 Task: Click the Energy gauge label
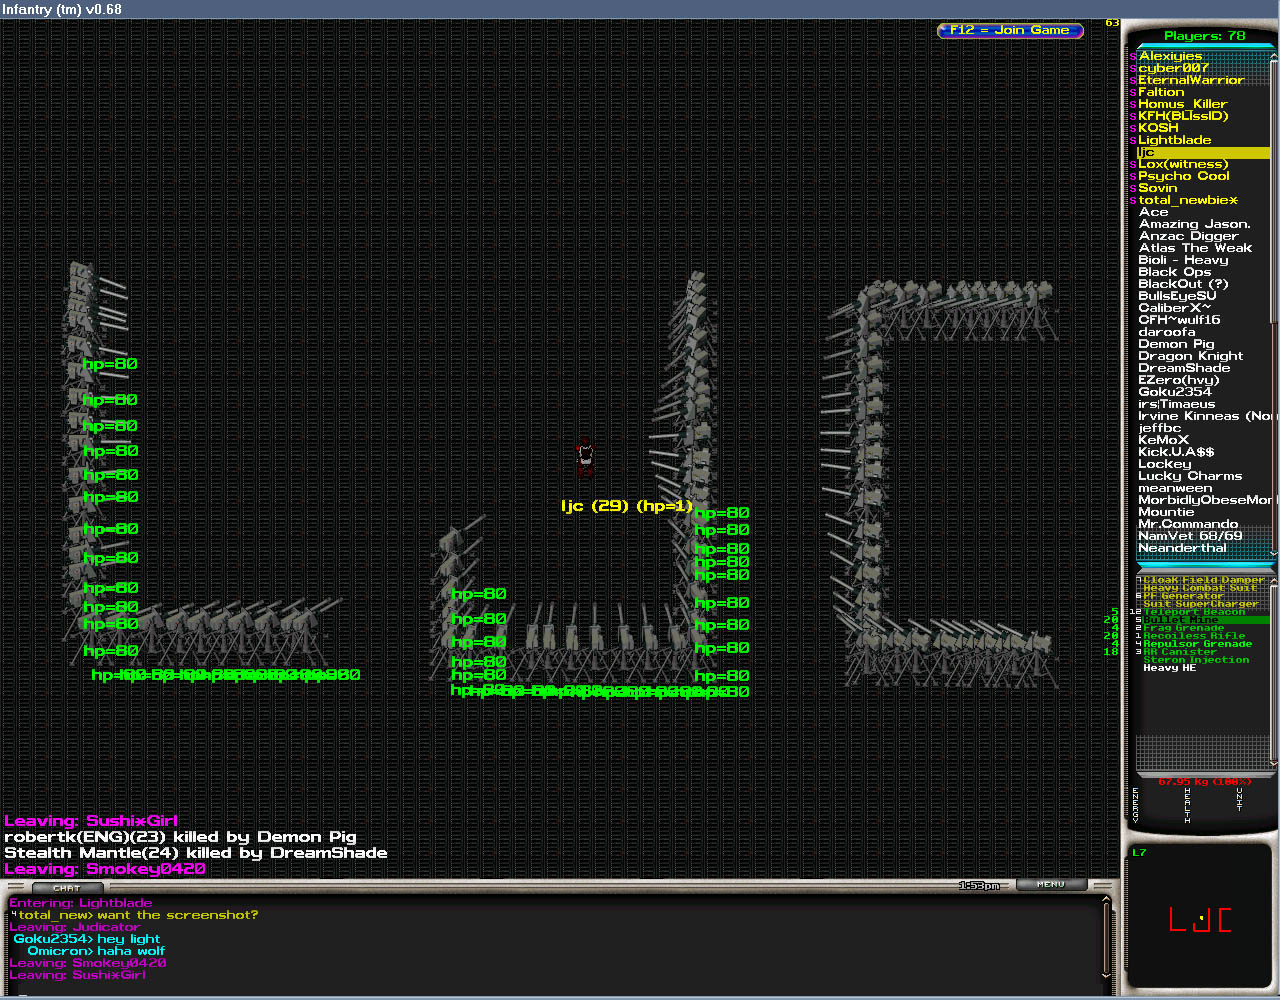(1136, 805)
